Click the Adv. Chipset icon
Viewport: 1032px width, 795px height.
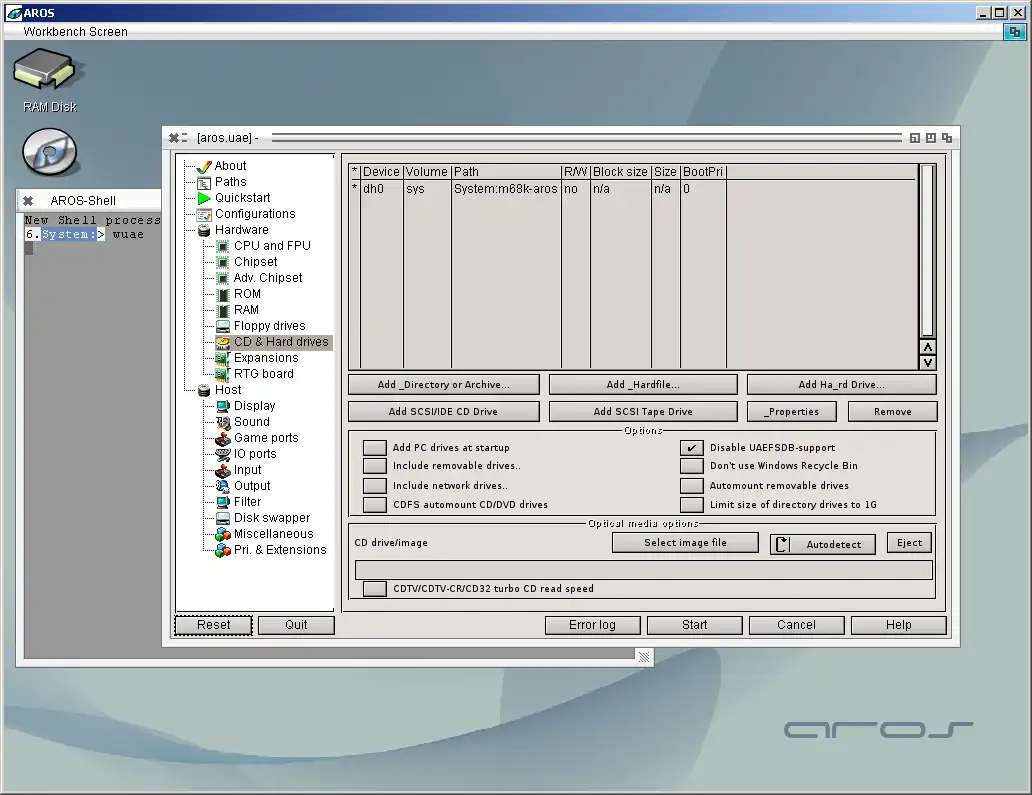click(x=223, y=278)
